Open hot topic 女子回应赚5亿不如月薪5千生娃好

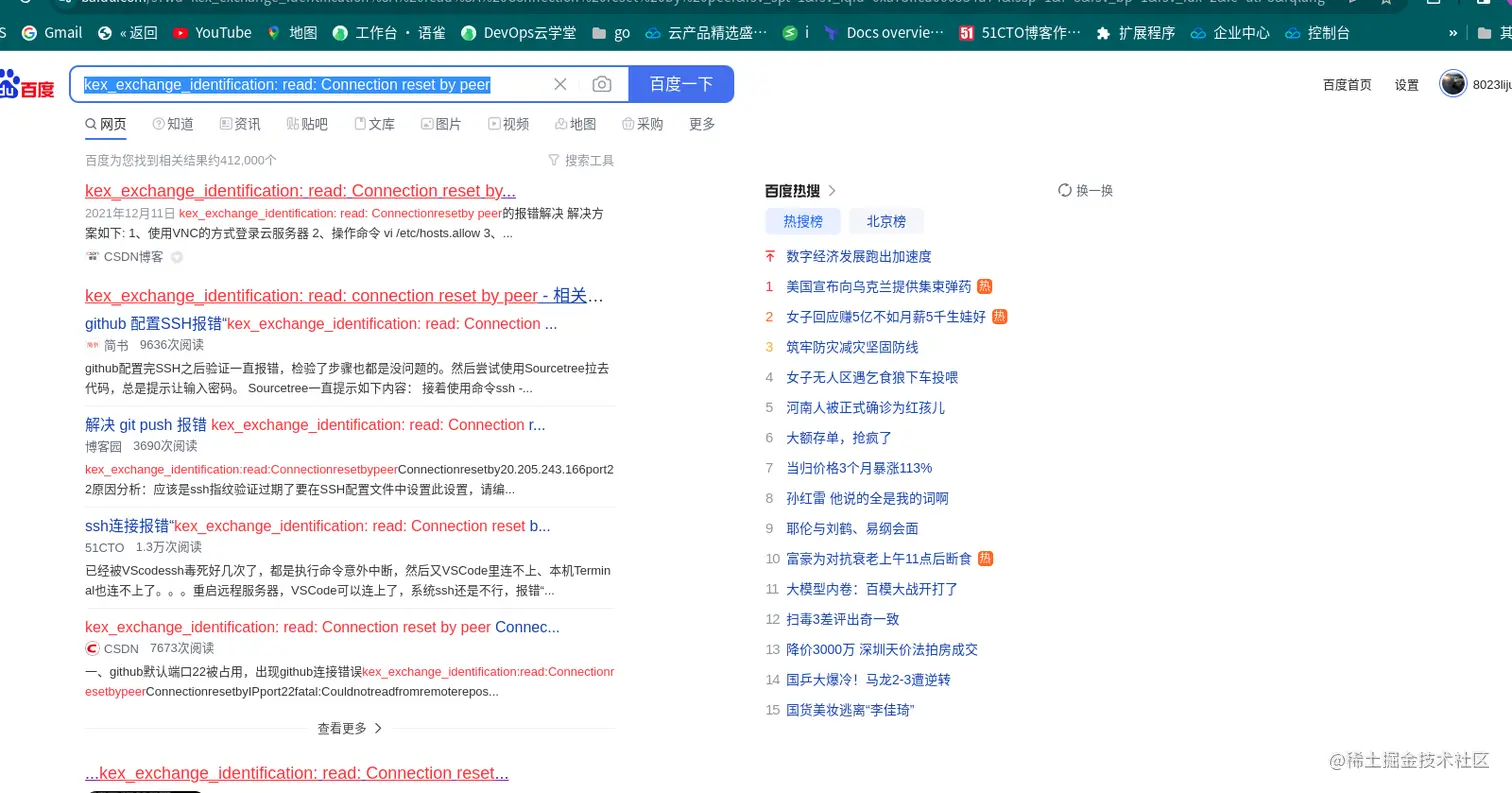pos(886,317)
